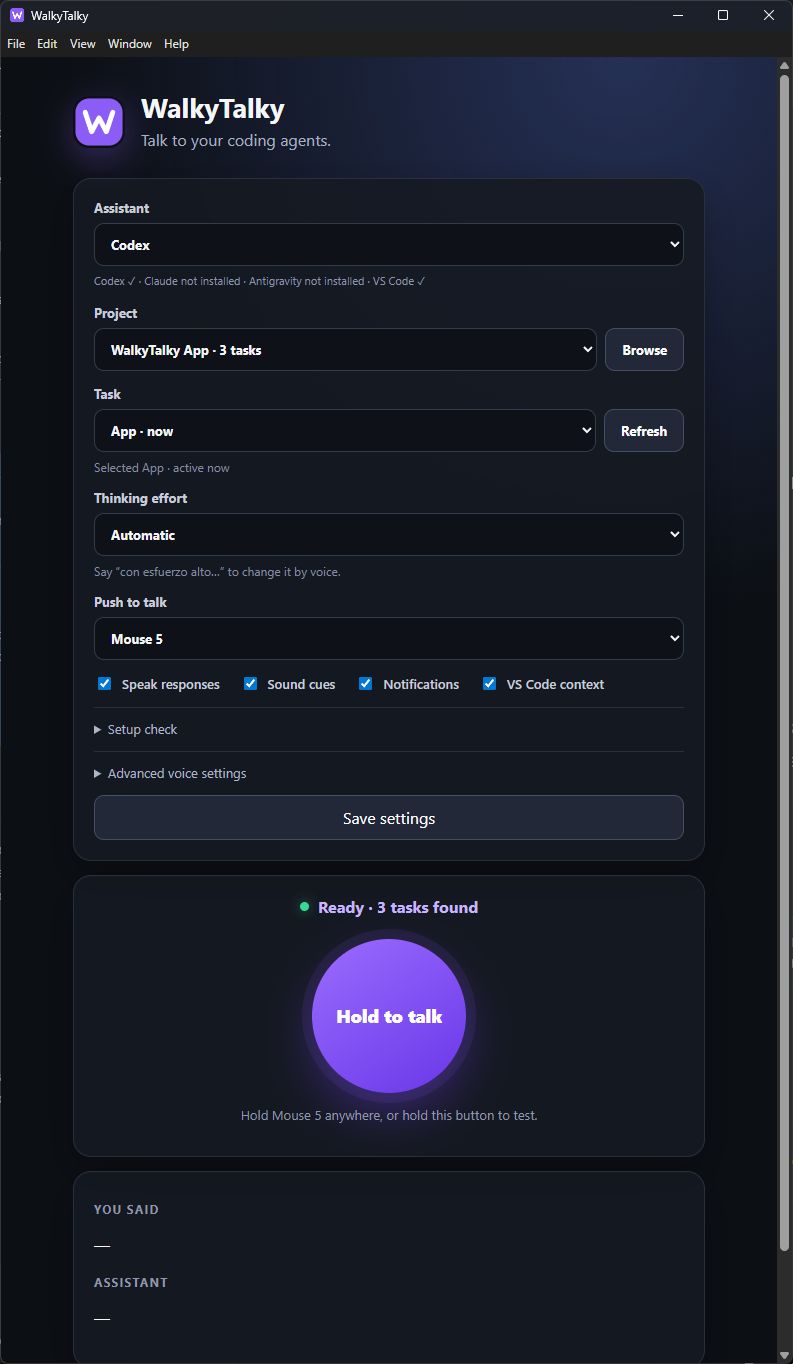Click the 'con esfuerzo alto' hint text

(217, 572)
